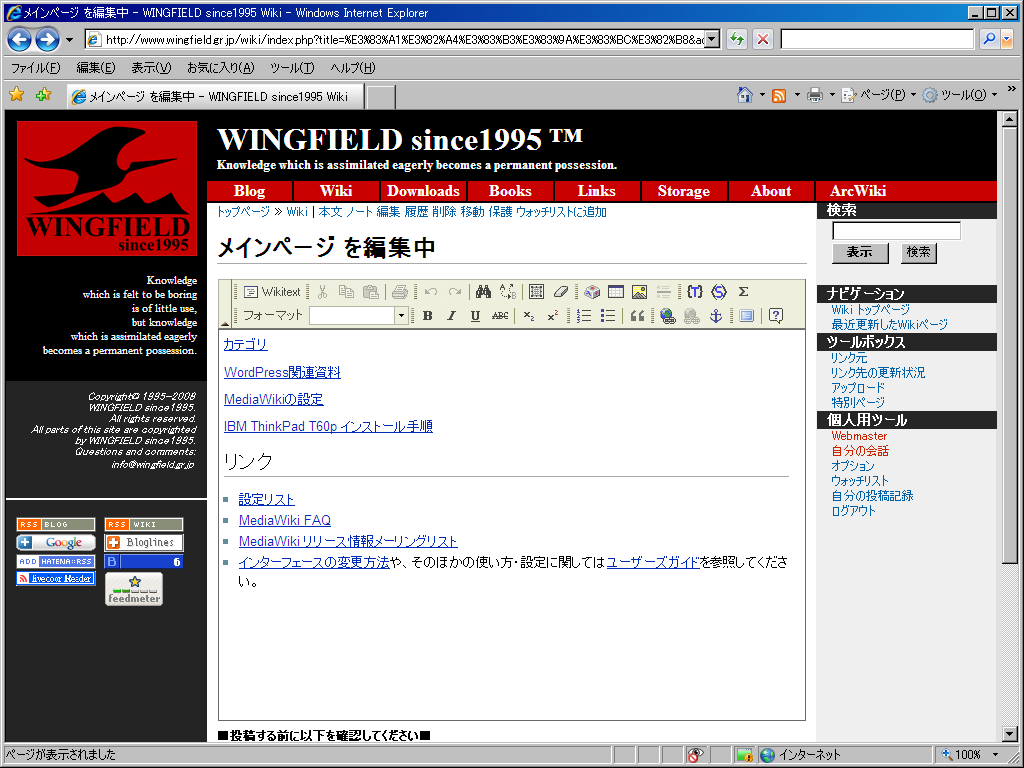The width and height of the screenshot is (1024, 768).
Task: Click the wiki 検索 text input field
Action: (x=896, y=231)
